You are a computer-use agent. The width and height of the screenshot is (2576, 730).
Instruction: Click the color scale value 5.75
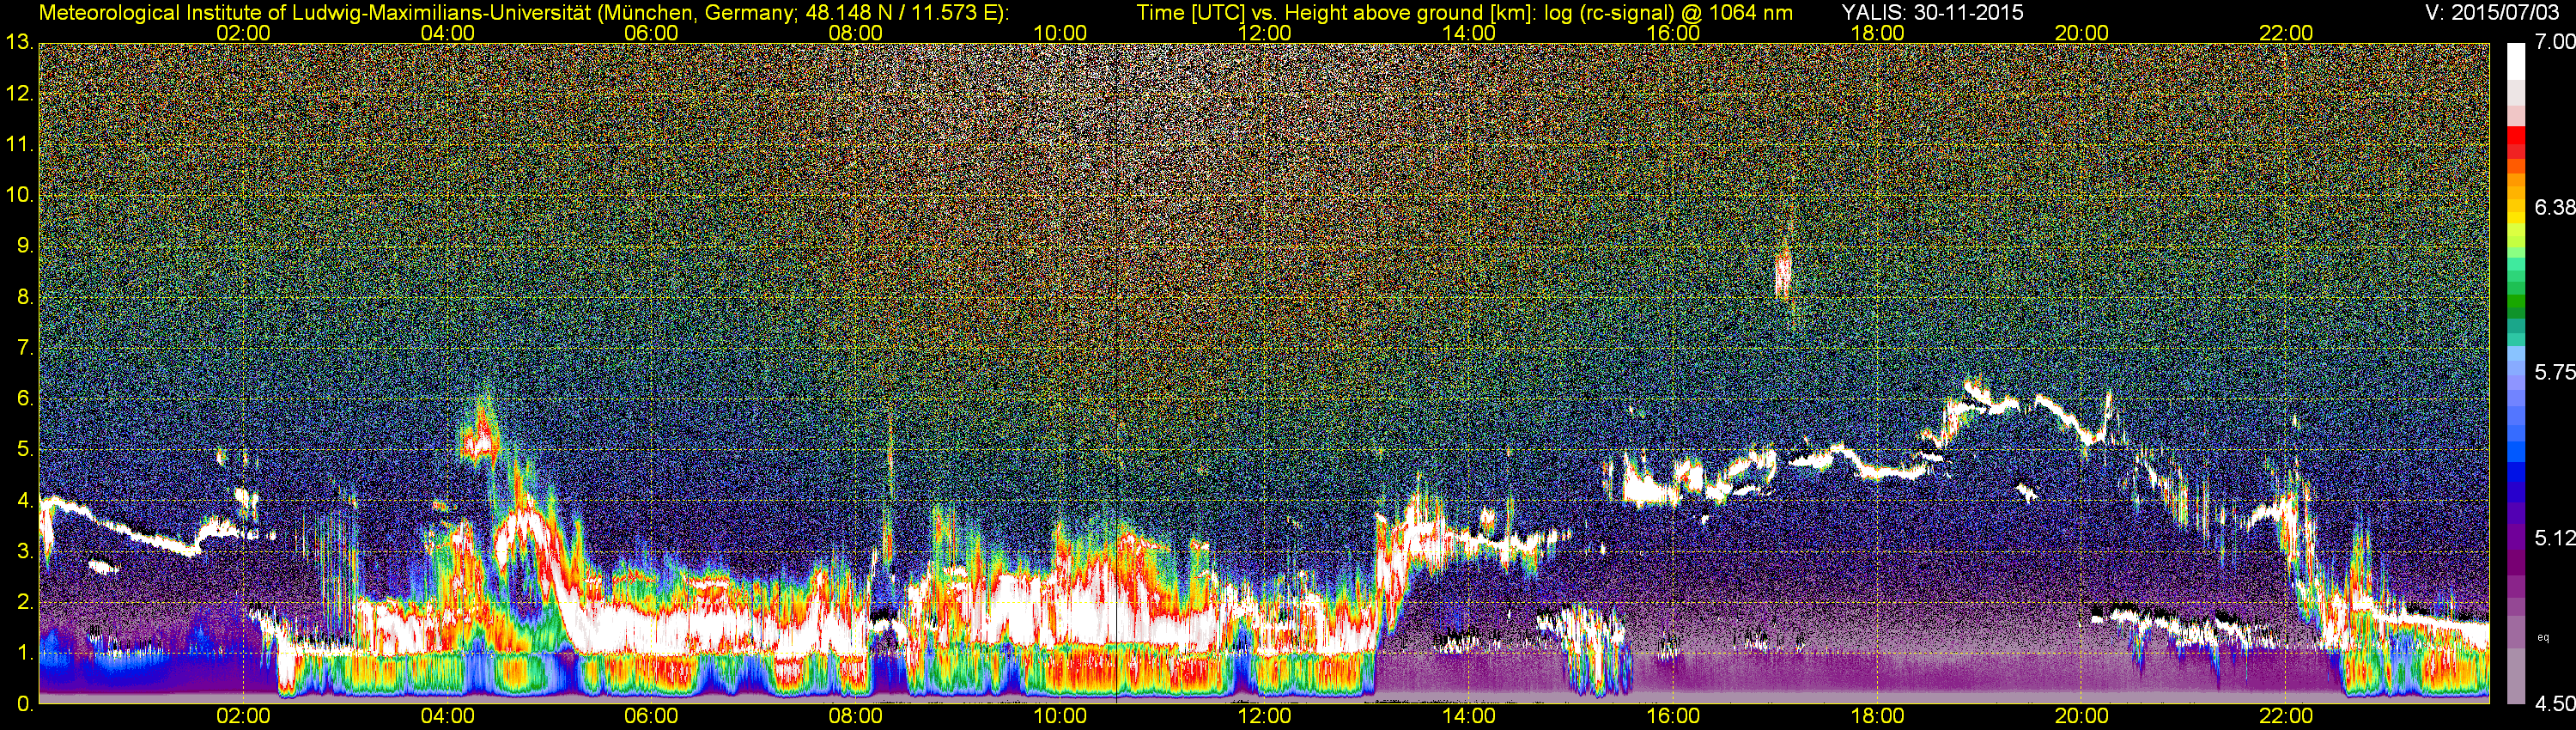(2554, 372)
